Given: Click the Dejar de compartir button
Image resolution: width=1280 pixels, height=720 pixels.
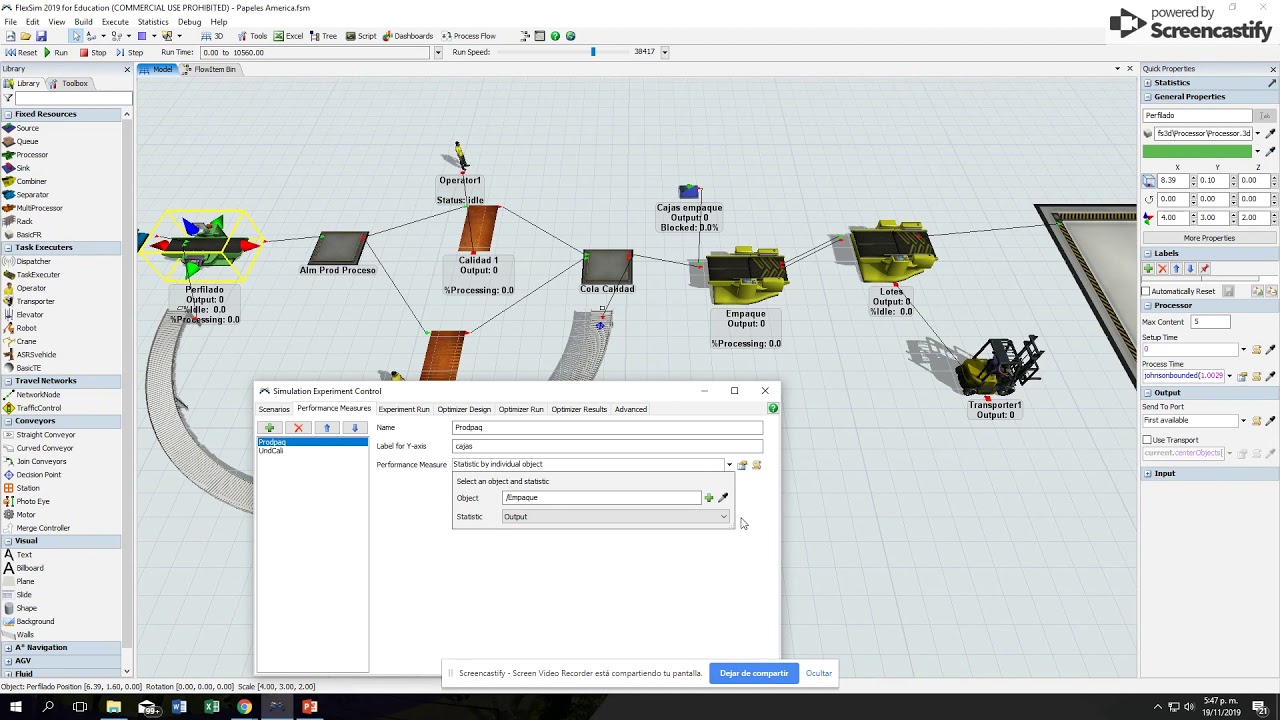Looking at the screenshot, I should (754, 673).
